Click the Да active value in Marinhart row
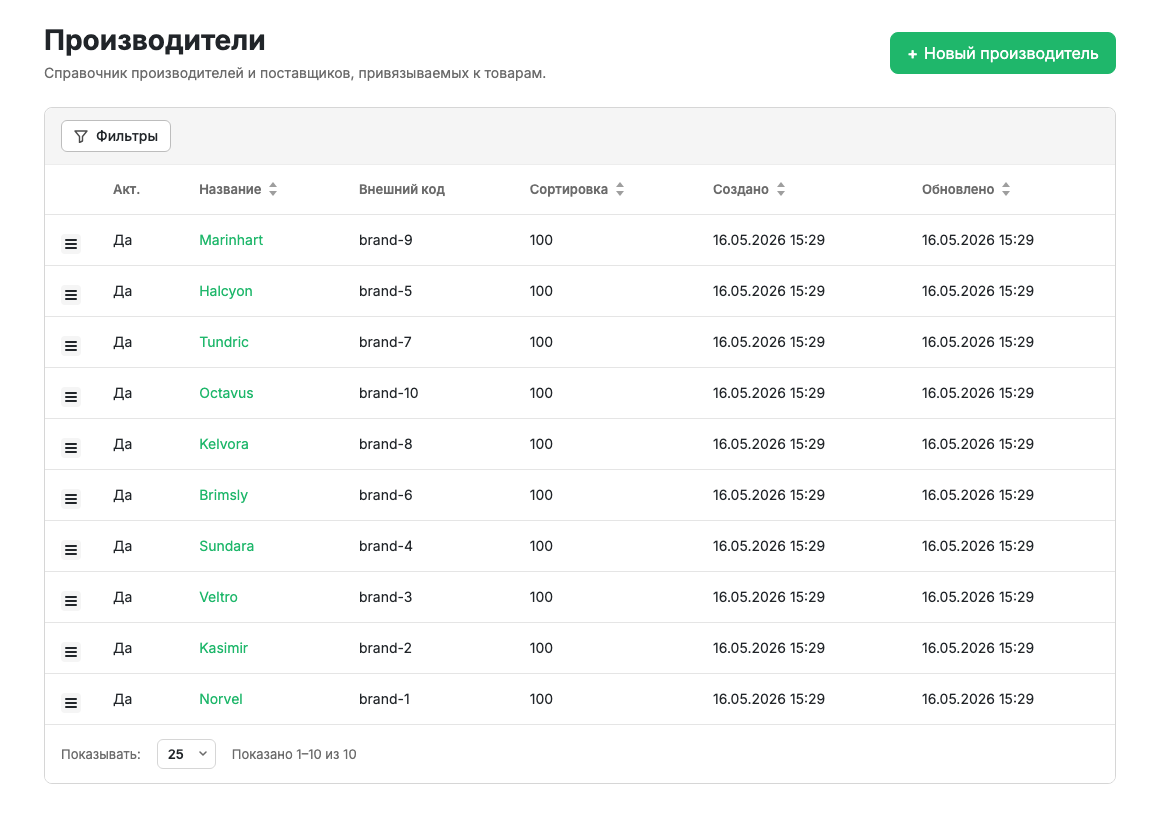This screenshot has width=1160, height=813. click(123, 240)
